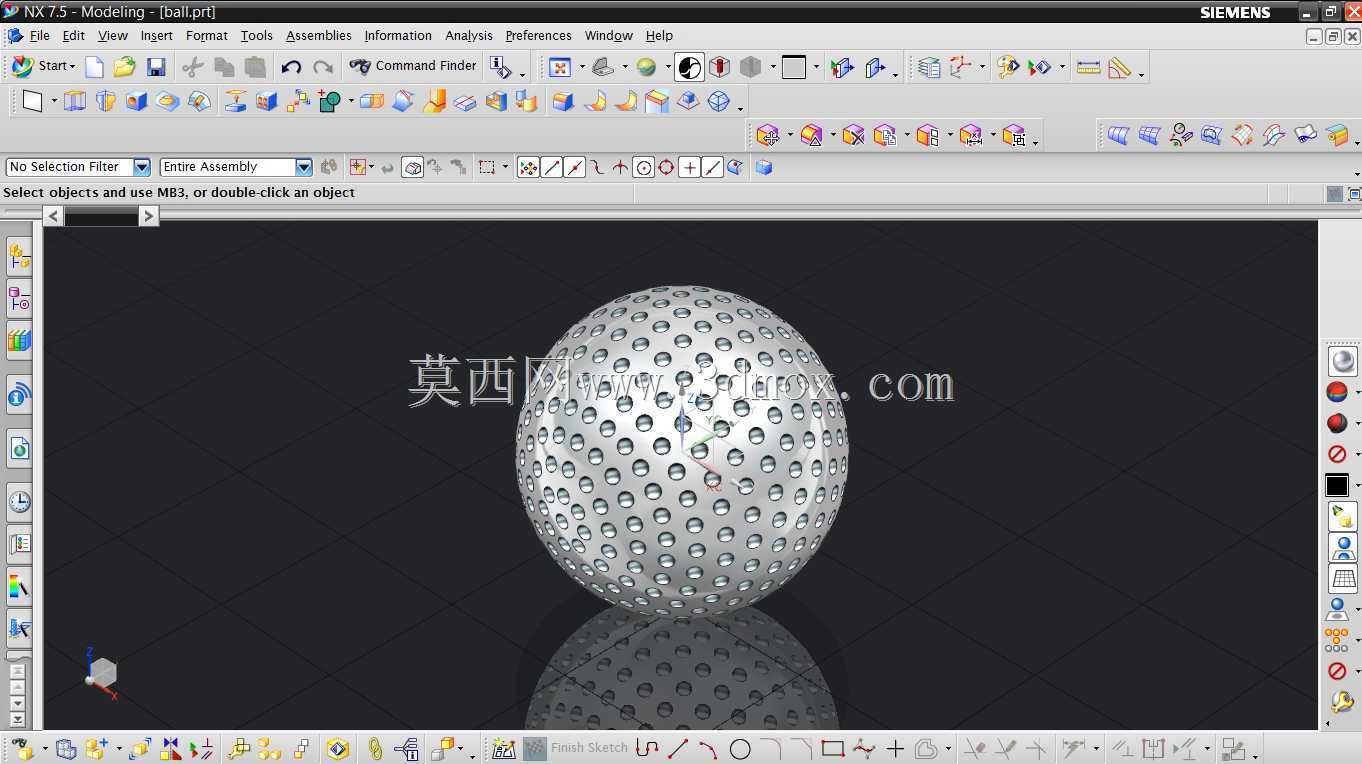Click the Point plus tool in bottom toolbar

tap(895, 748)
